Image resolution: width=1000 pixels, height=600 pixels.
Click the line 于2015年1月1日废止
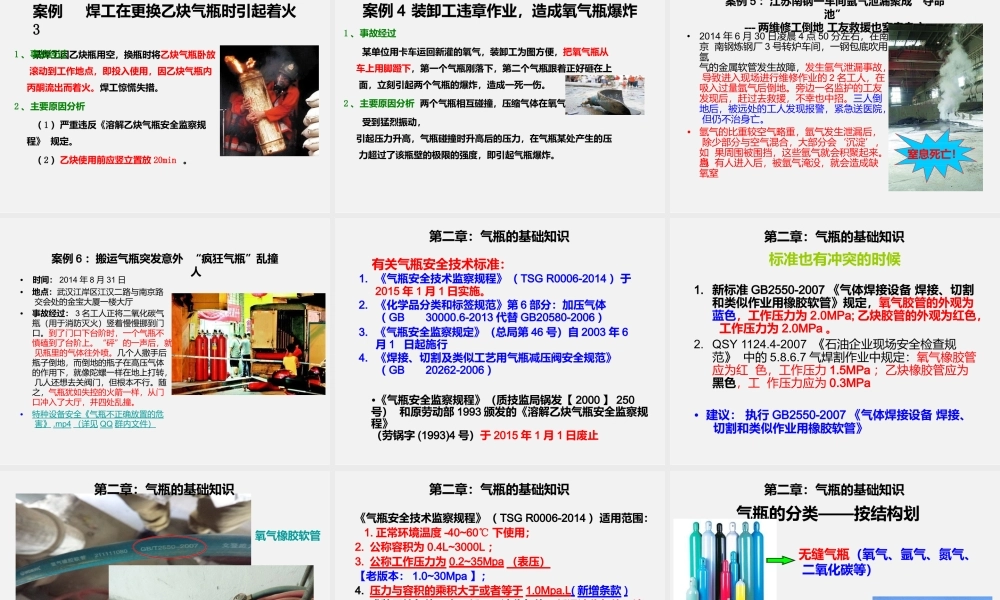click(x=539, y=435)
